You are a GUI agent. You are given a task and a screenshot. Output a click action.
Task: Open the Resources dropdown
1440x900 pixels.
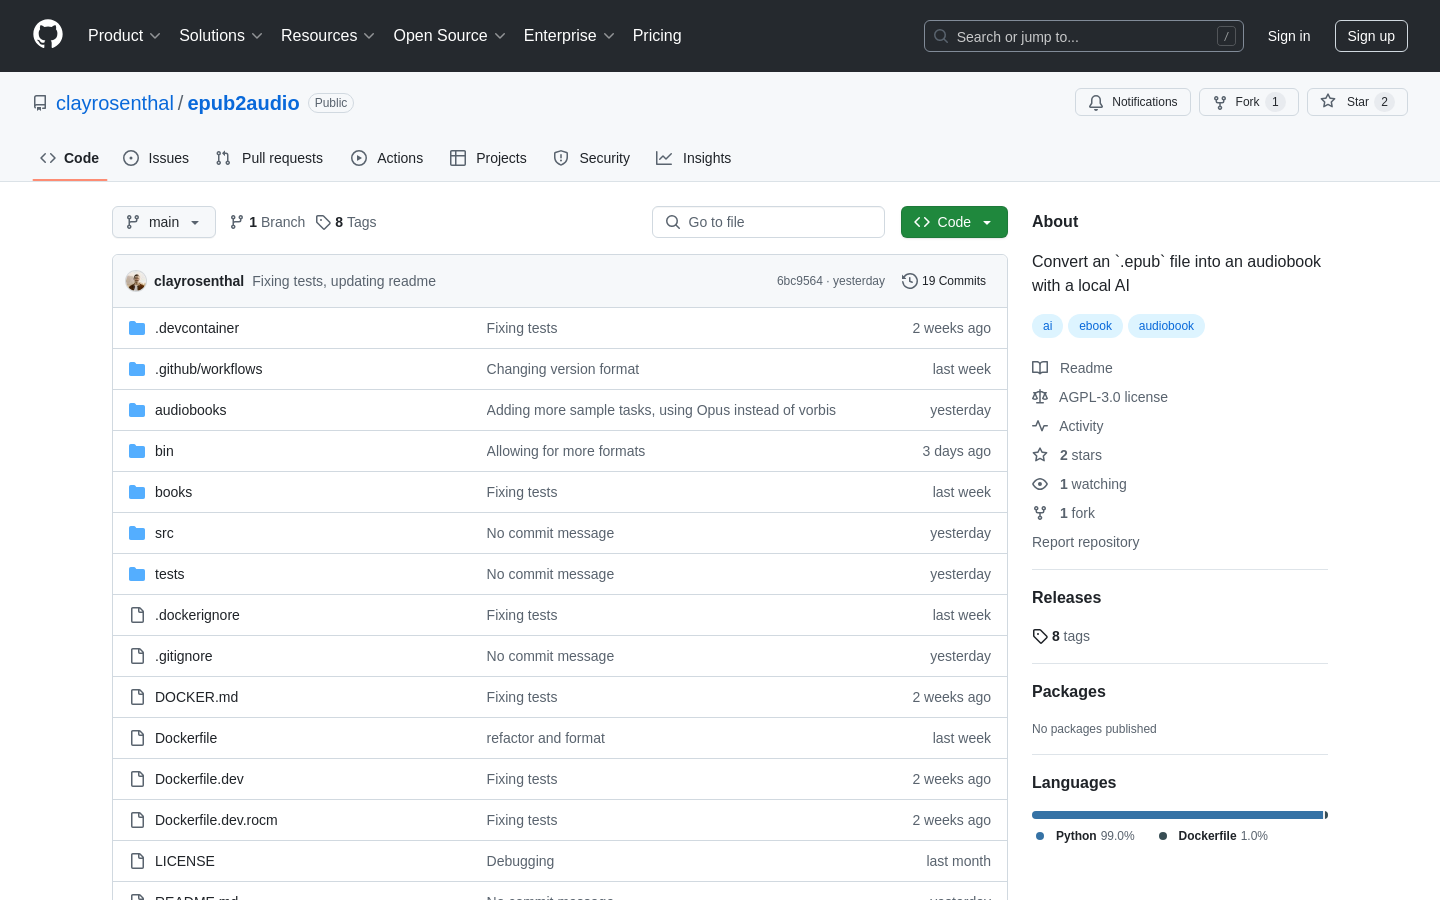tap(328, 36)
